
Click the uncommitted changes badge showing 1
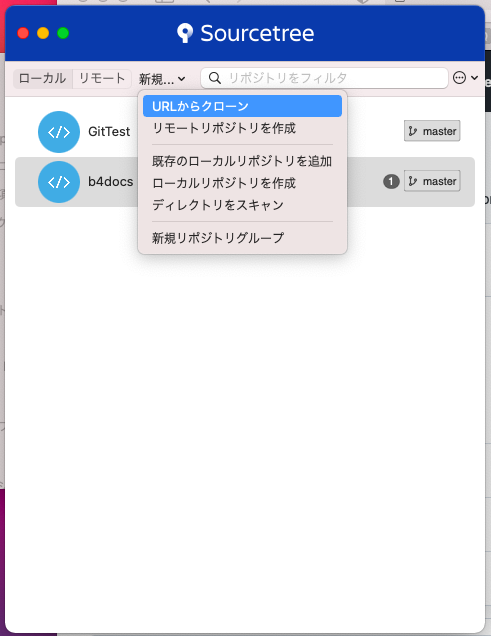(391, 181)
